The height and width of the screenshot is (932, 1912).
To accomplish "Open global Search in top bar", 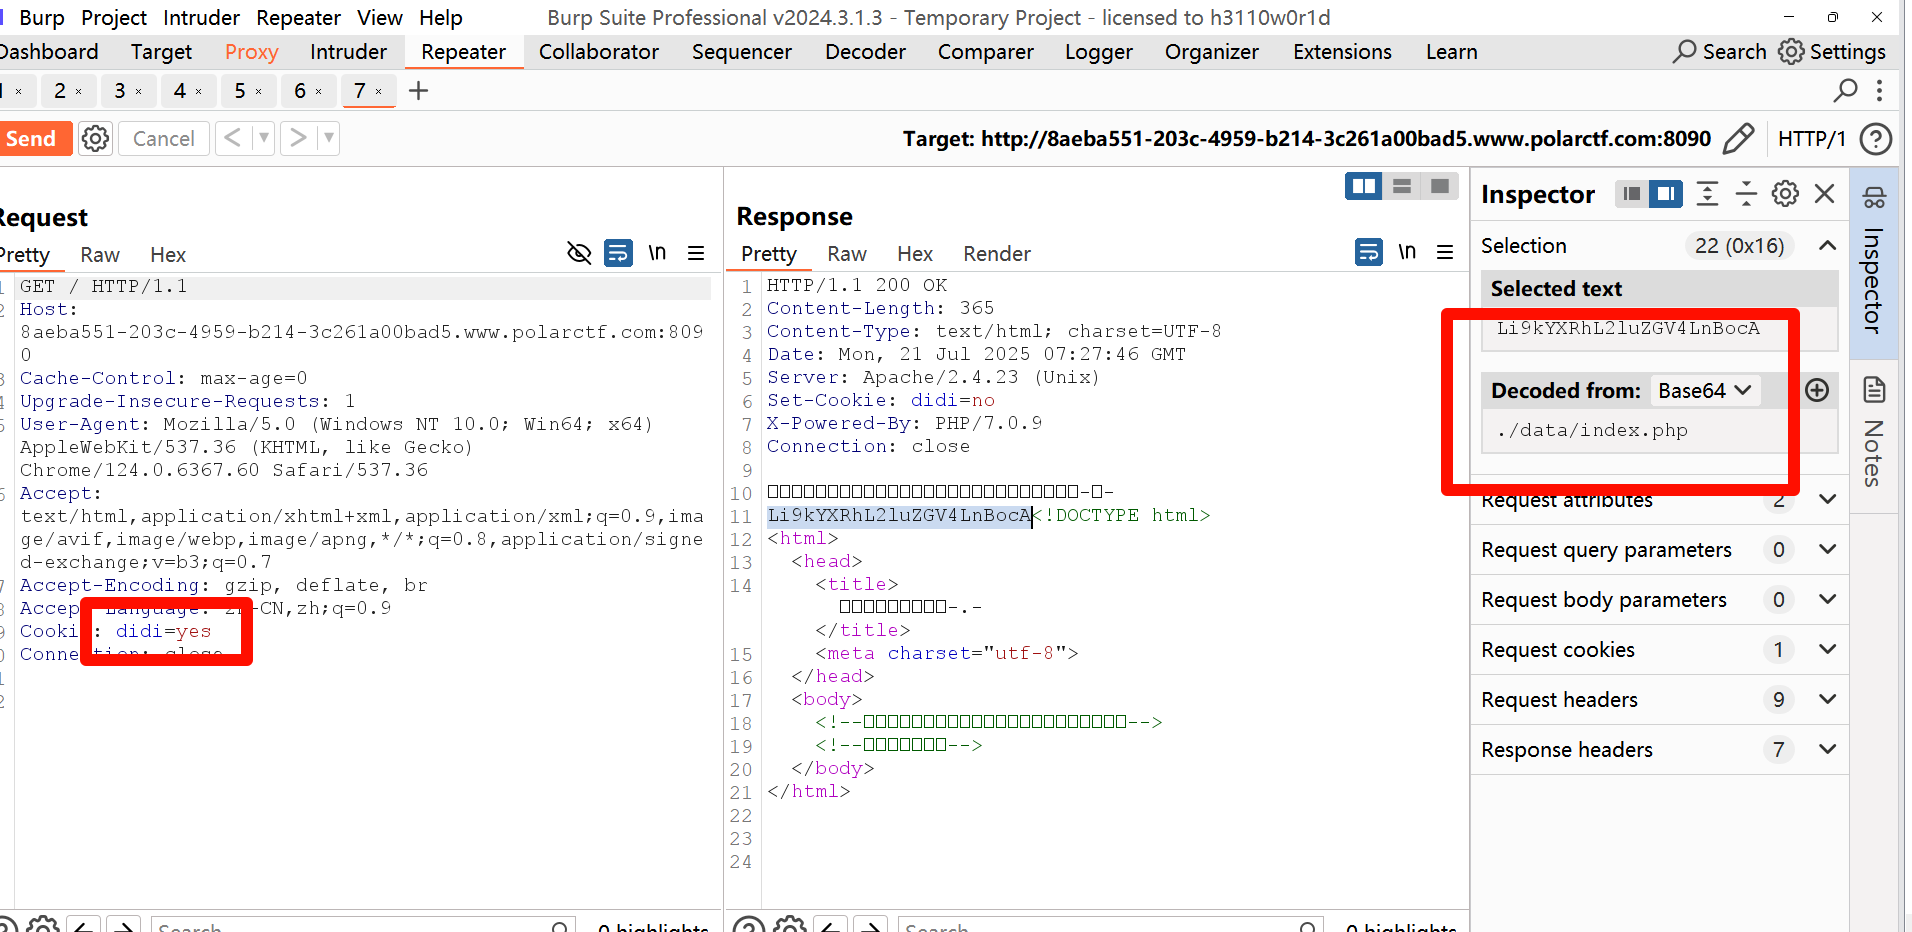I will (x=1720, y=51).
